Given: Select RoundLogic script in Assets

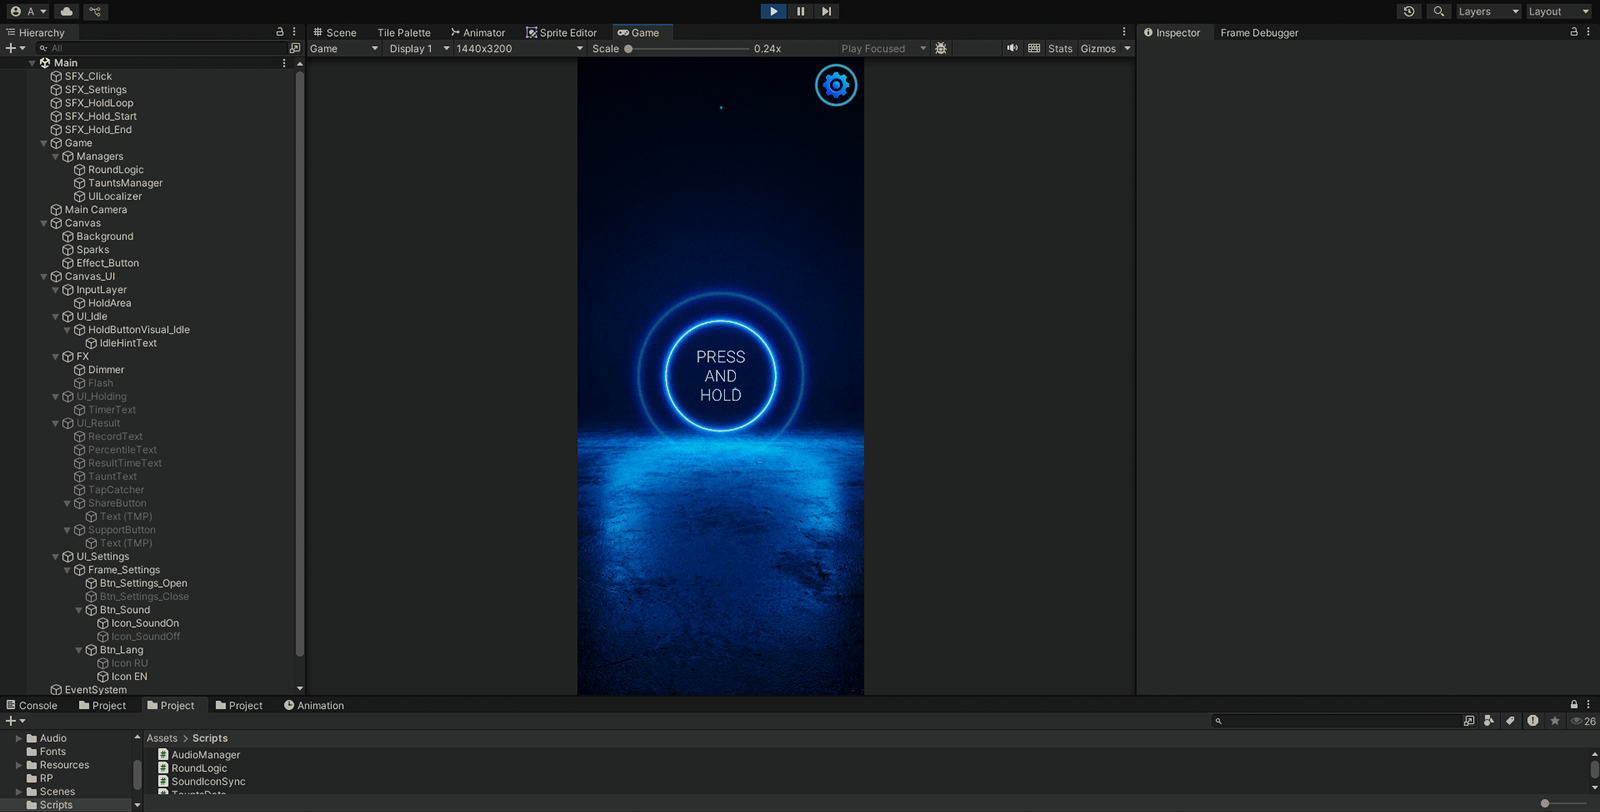Looking at the screenshot, I should 198,768.
